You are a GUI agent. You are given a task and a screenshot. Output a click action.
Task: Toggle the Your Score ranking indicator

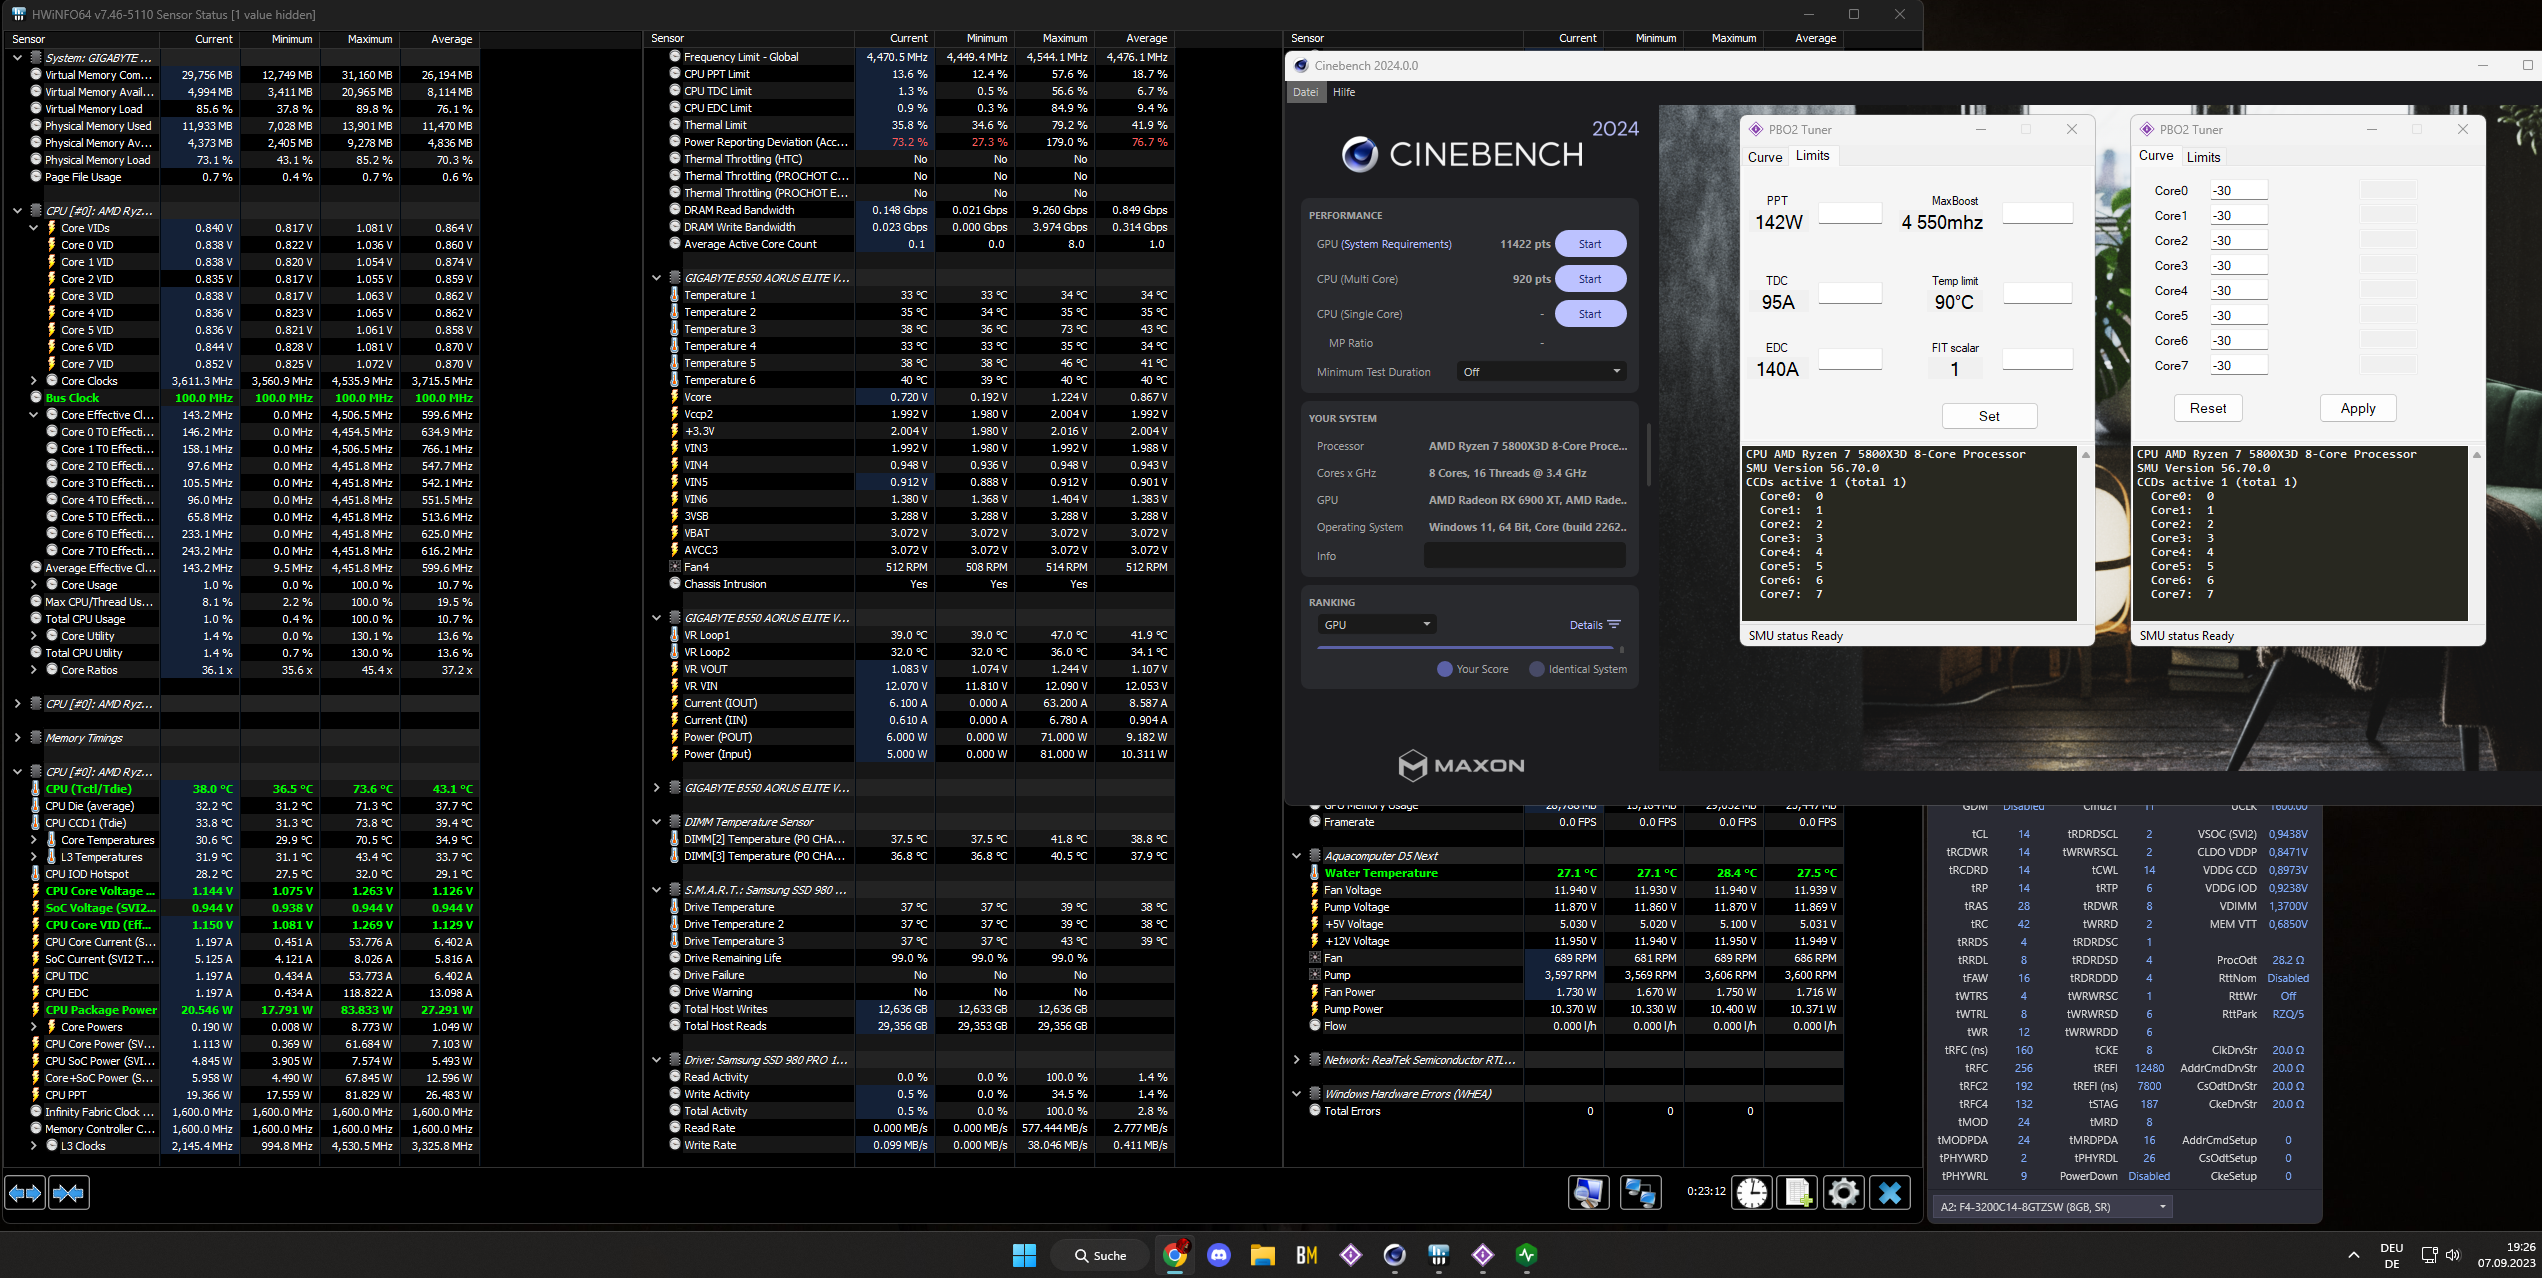(1444, 669)
